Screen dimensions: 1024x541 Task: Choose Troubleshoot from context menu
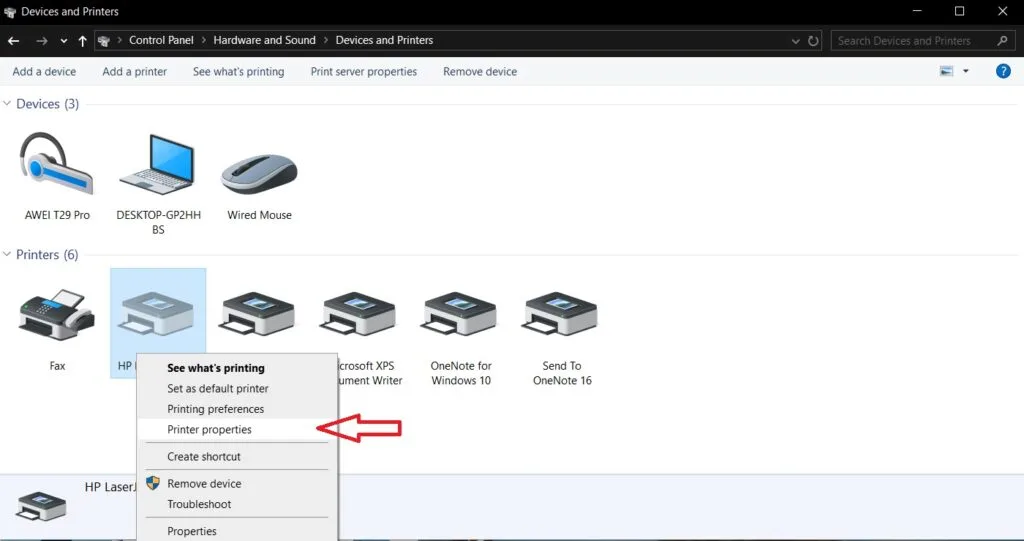[x=199, y=504]
